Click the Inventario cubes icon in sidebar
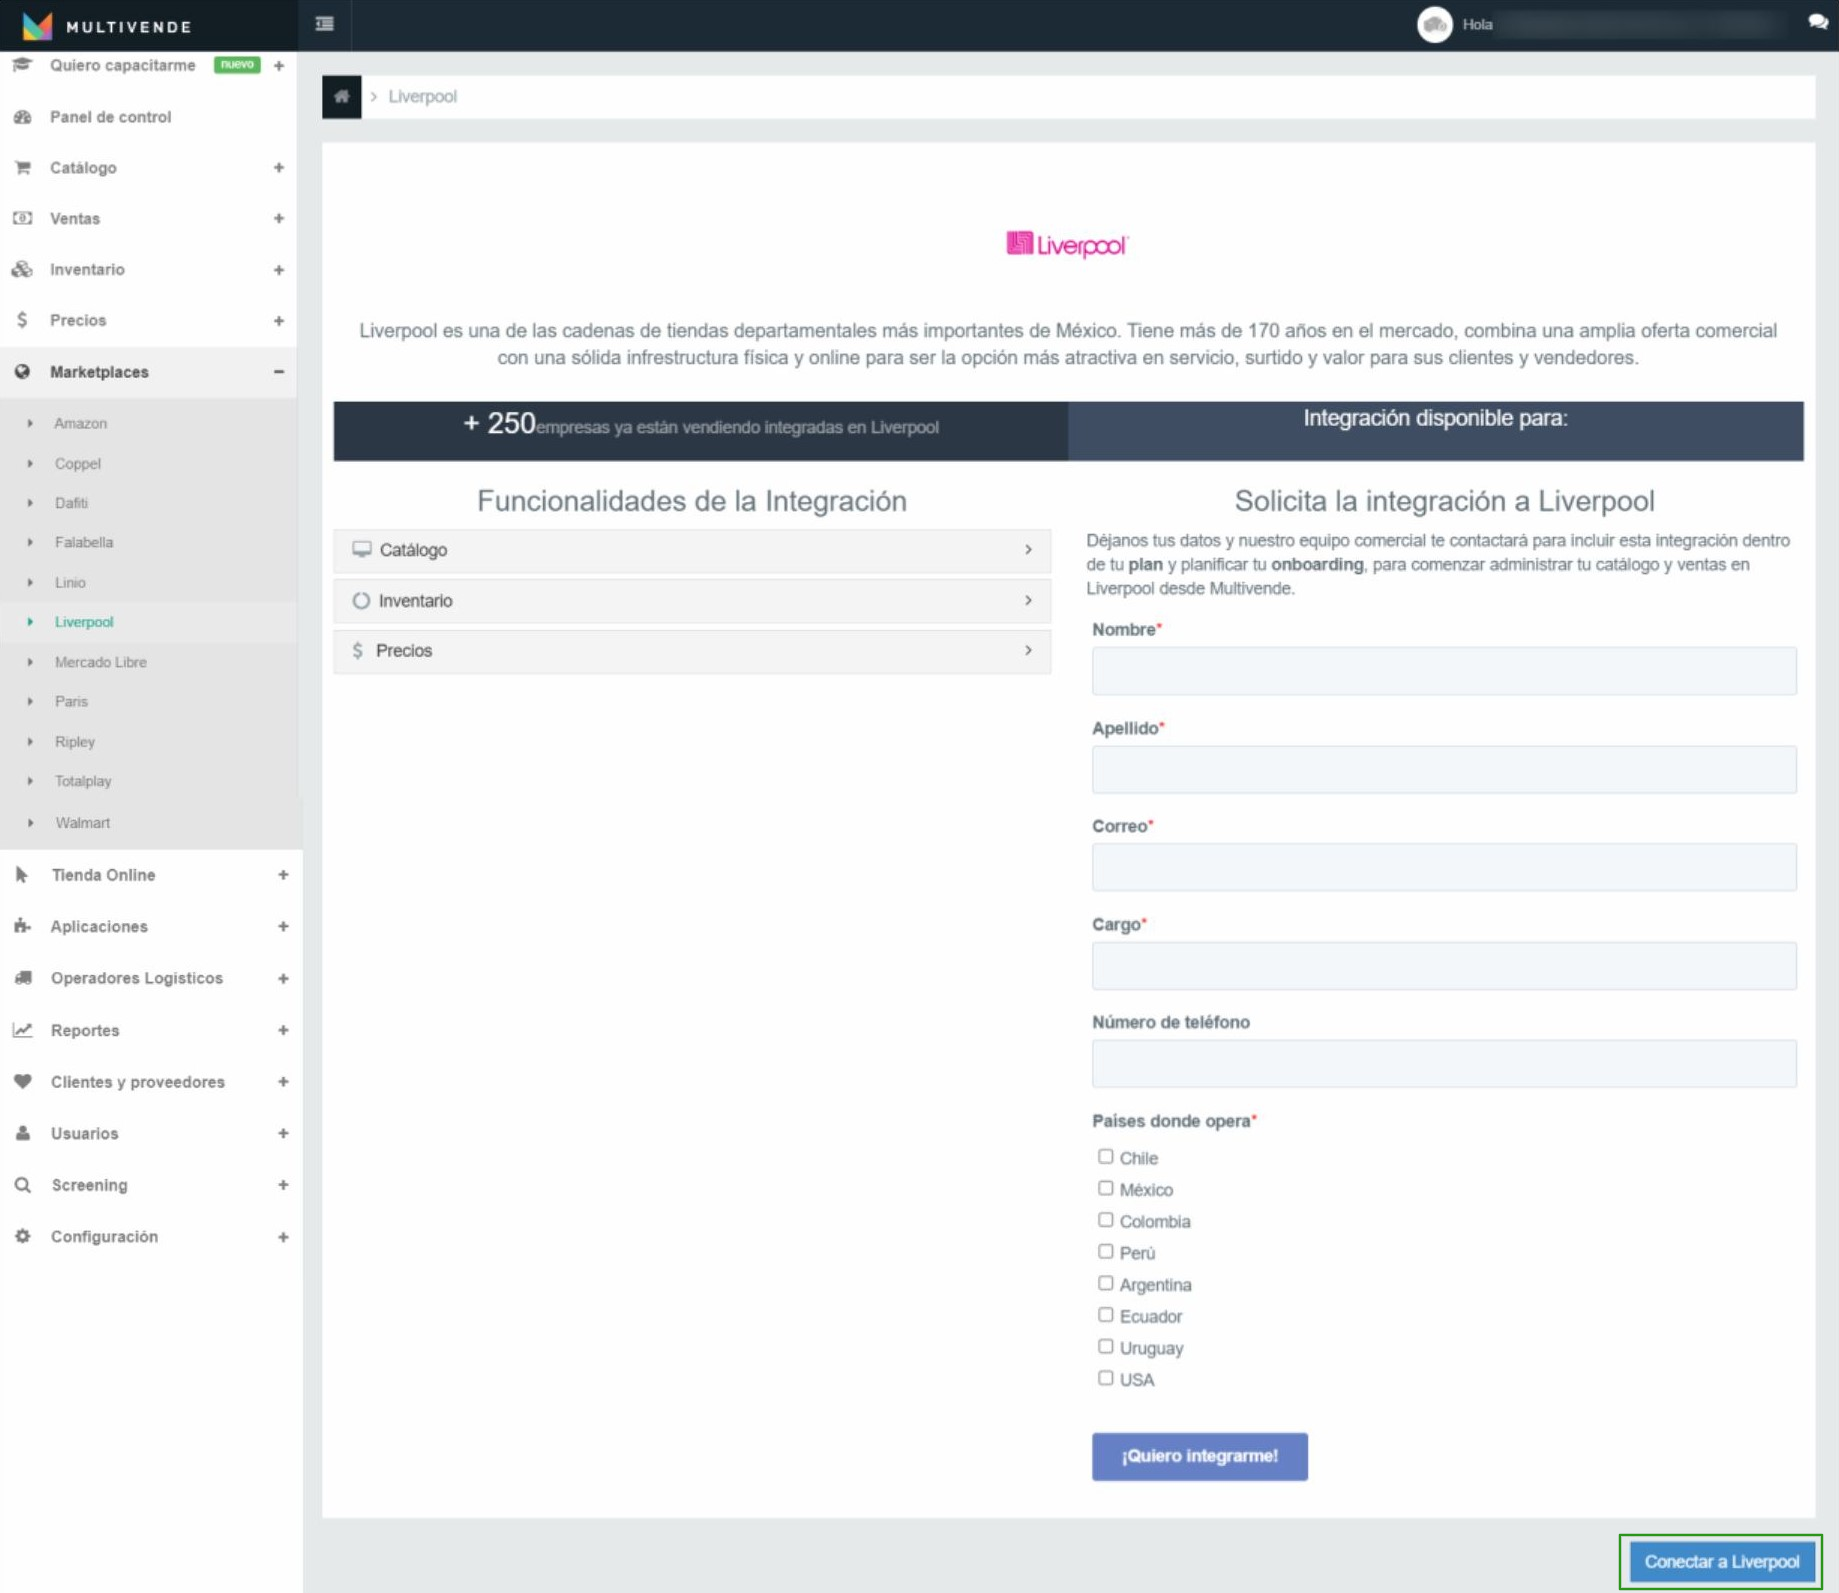Image resolution: width=1839 pixels, height=1593 pixels. (22, 270)
